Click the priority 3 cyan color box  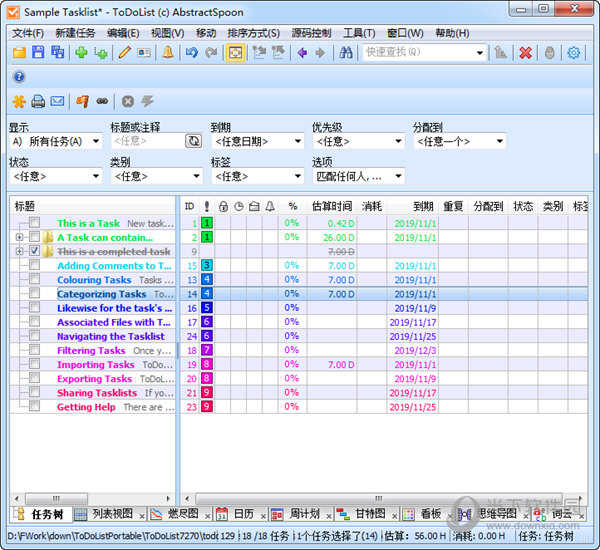tap(206, 266)
